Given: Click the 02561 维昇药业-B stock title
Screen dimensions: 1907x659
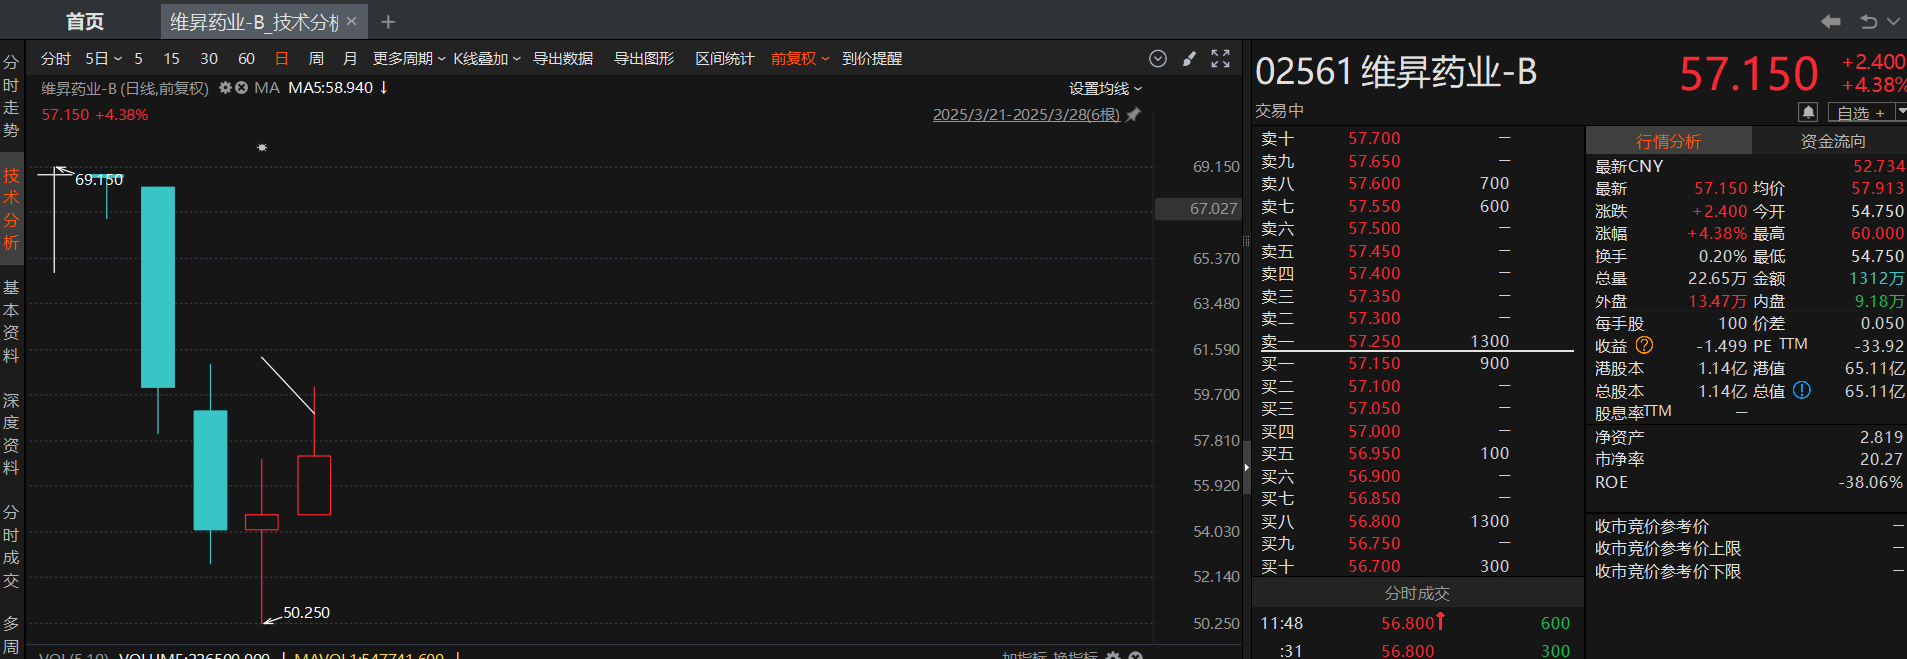Looking at the screenshot, I should click(x=1396, y=72).
